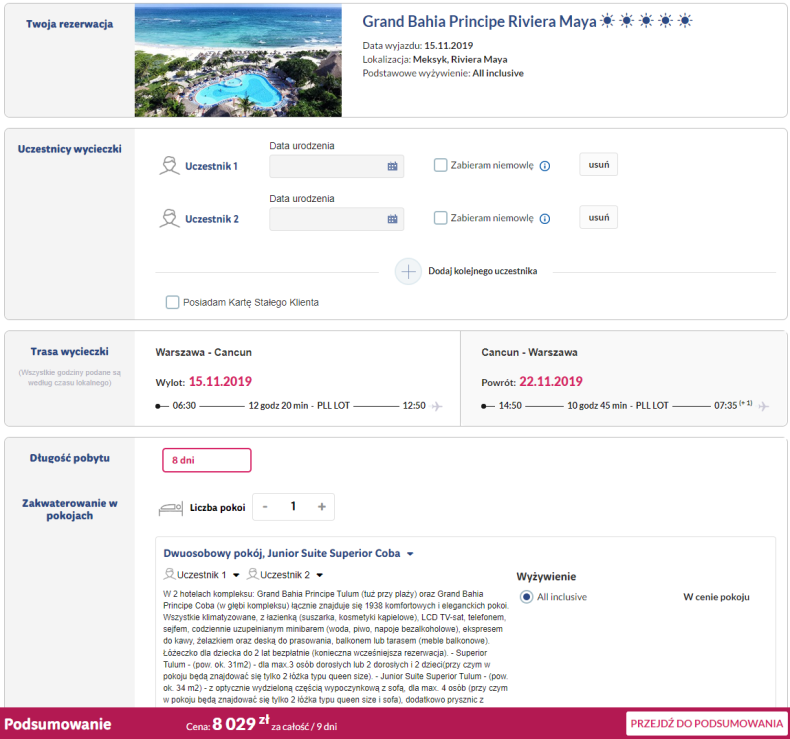Open calendar icon for Uczestnik 1 birth date
This screenshot has width=790, height=739.
coord(392,166)
